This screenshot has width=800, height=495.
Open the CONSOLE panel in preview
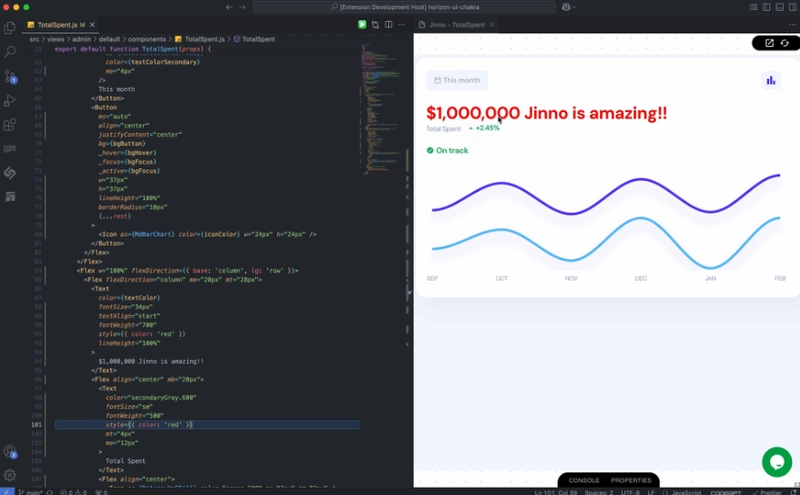tap(584, 480)
